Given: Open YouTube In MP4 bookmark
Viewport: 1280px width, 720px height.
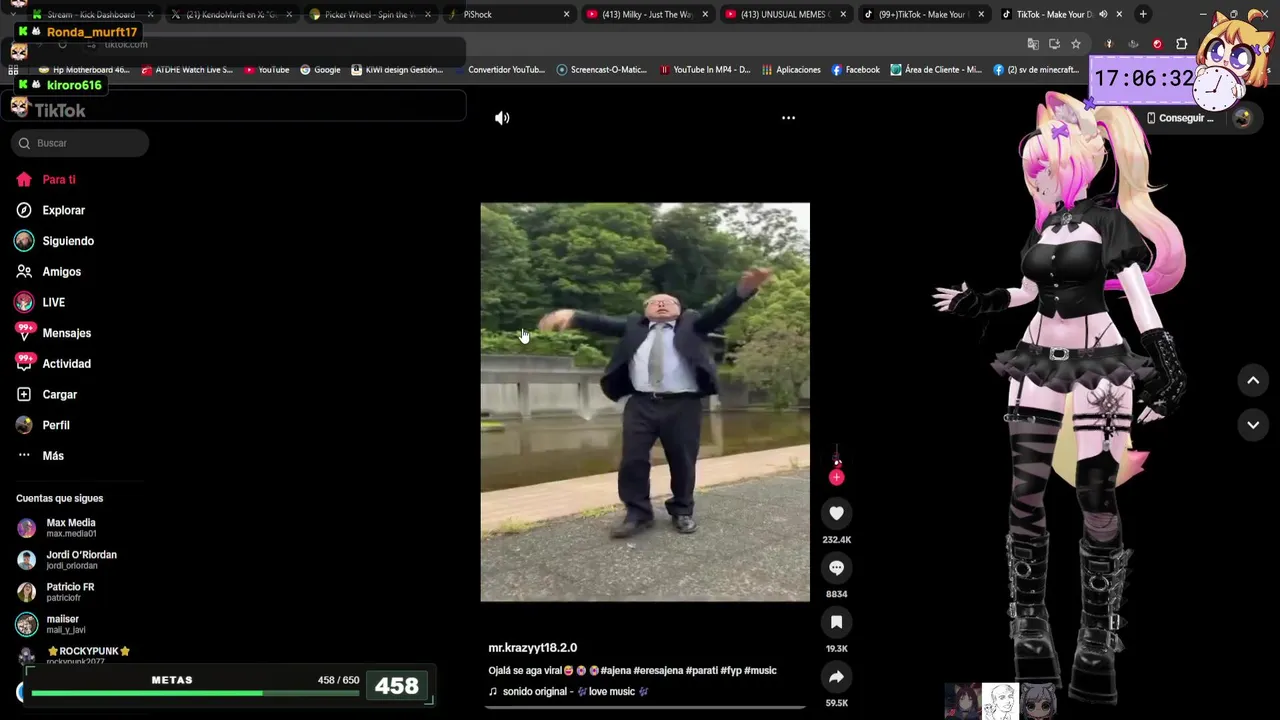Looking at the screenshot, I should point(705,70).
